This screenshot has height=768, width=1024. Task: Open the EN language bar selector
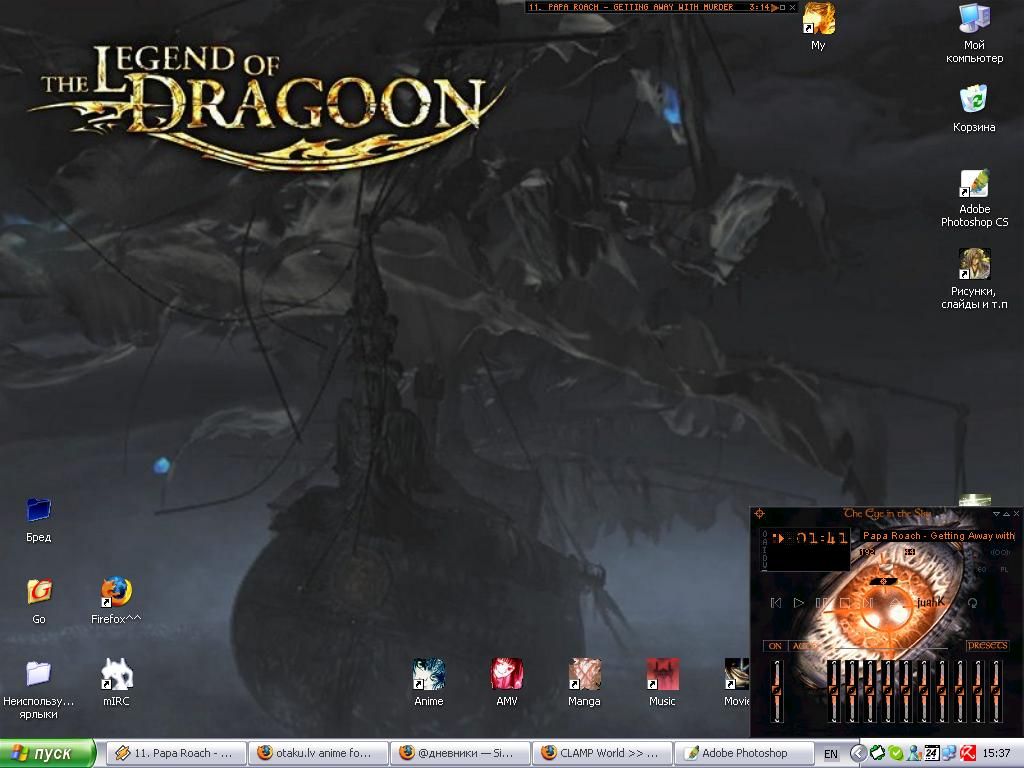pos(831,754)
